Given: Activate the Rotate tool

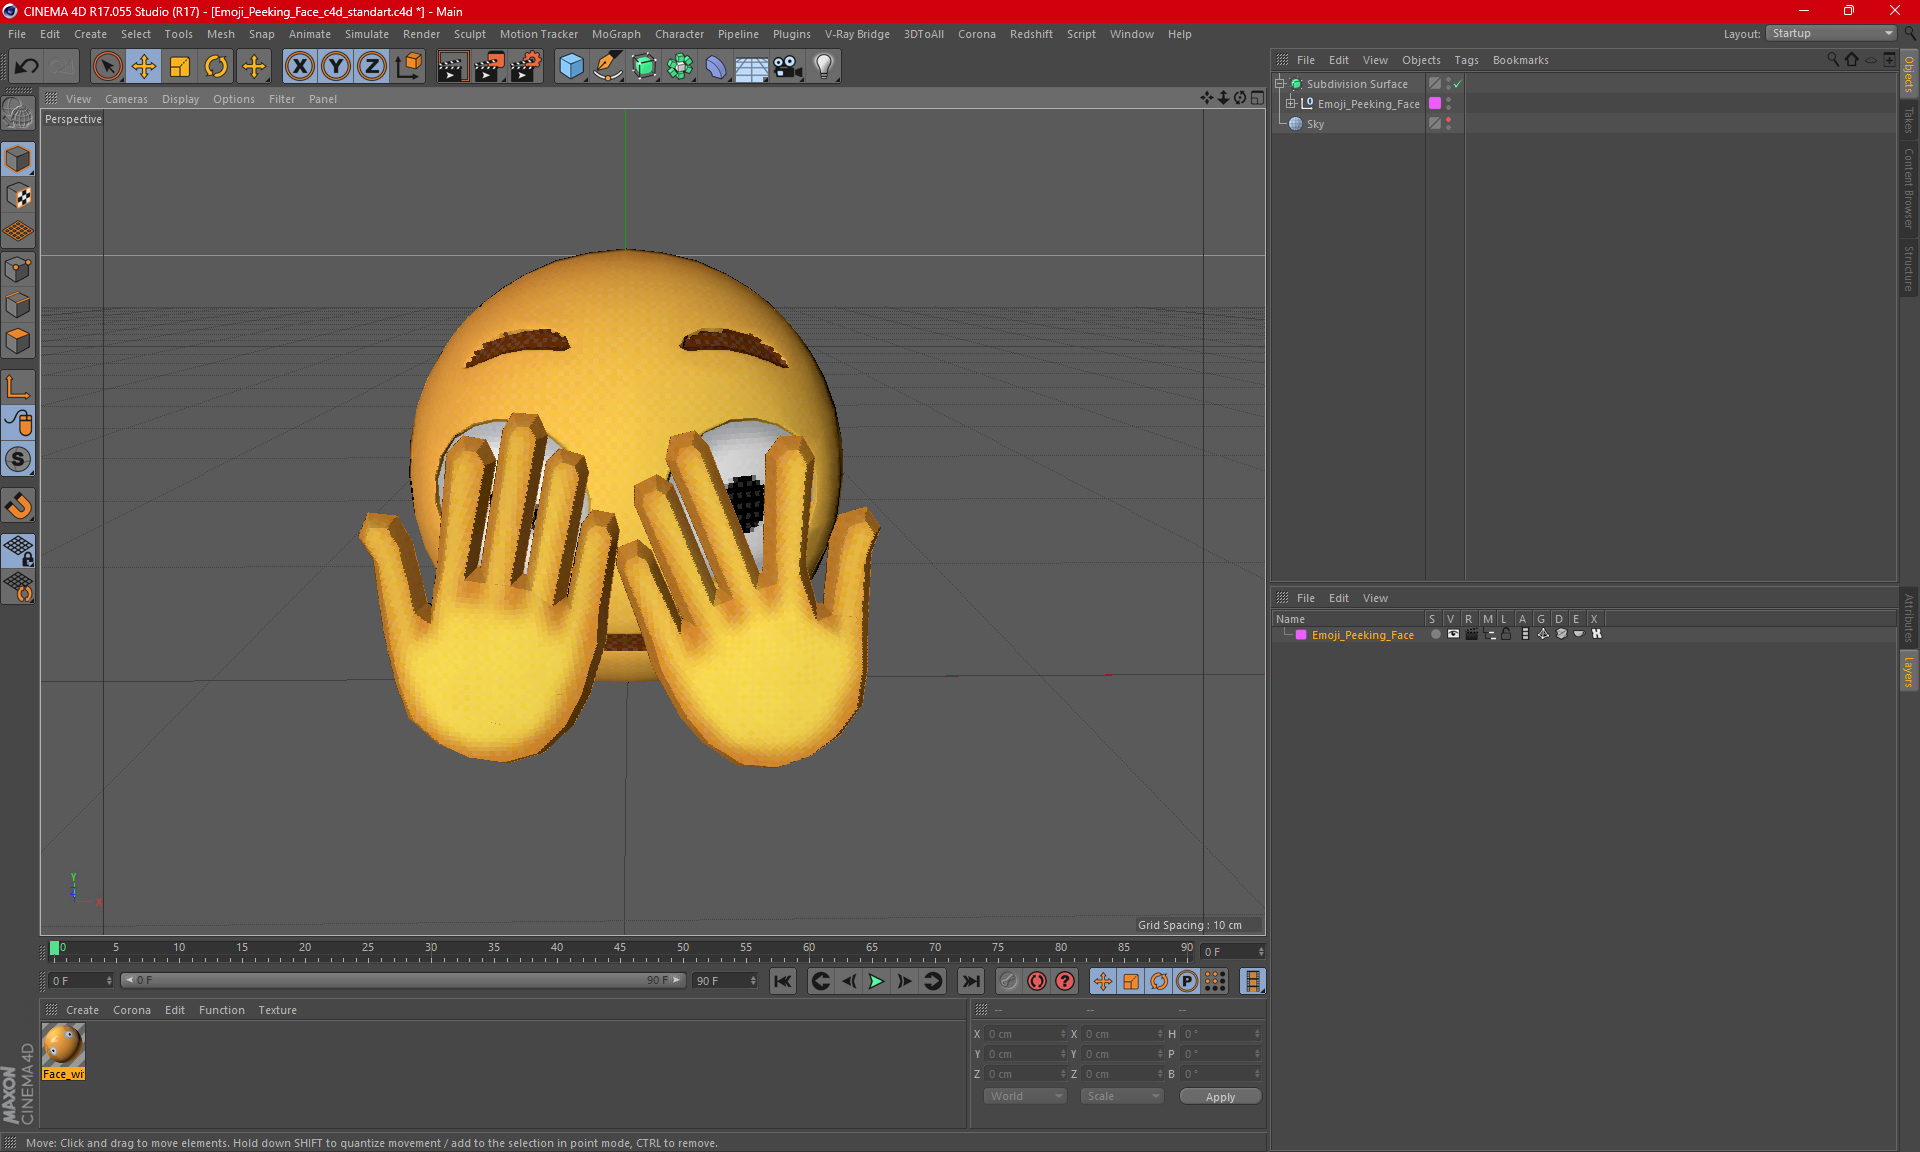Looking at the screenshot, I should coord(216,66).
